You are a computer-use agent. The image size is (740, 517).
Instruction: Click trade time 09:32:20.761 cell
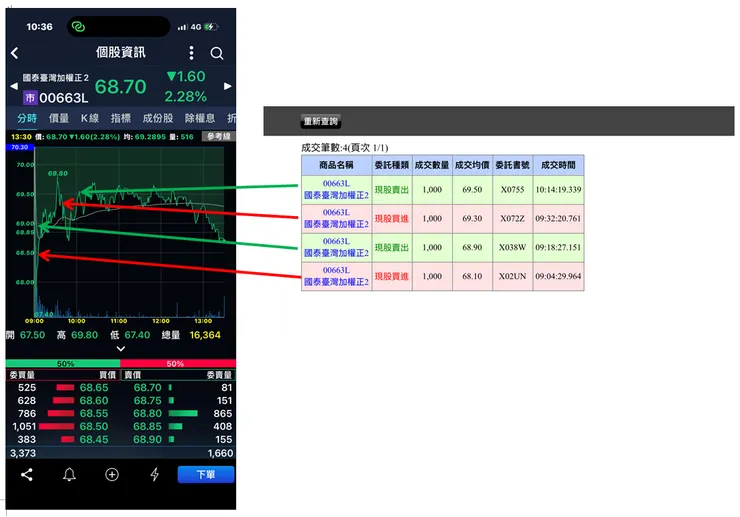click(x=558, y=219)
